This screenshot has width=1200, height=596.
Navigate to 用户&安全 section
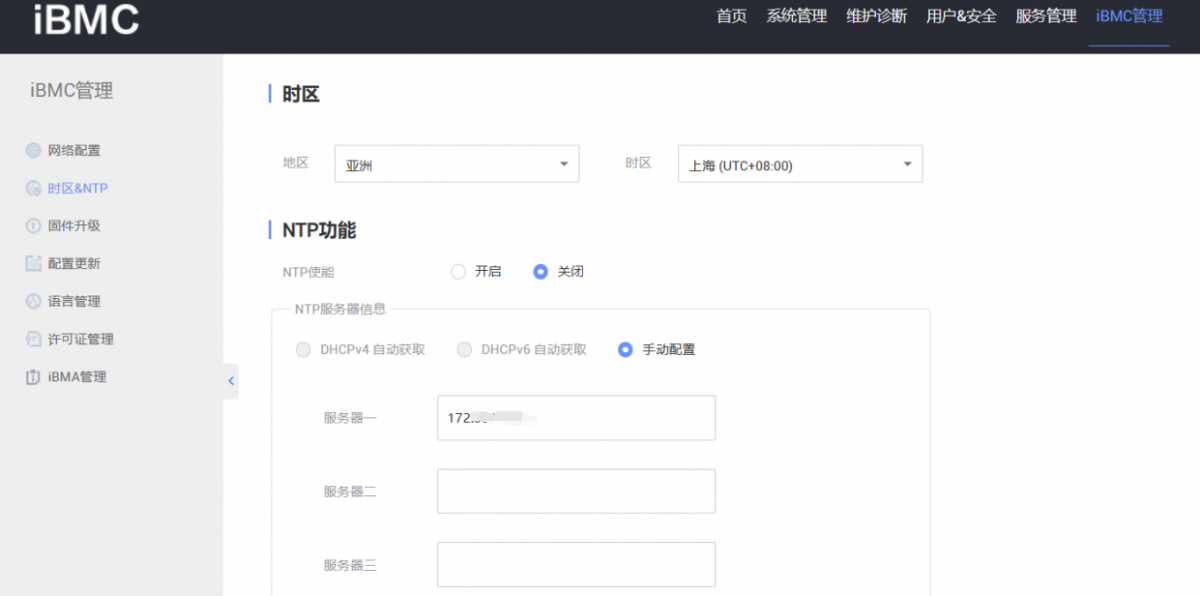961,16
